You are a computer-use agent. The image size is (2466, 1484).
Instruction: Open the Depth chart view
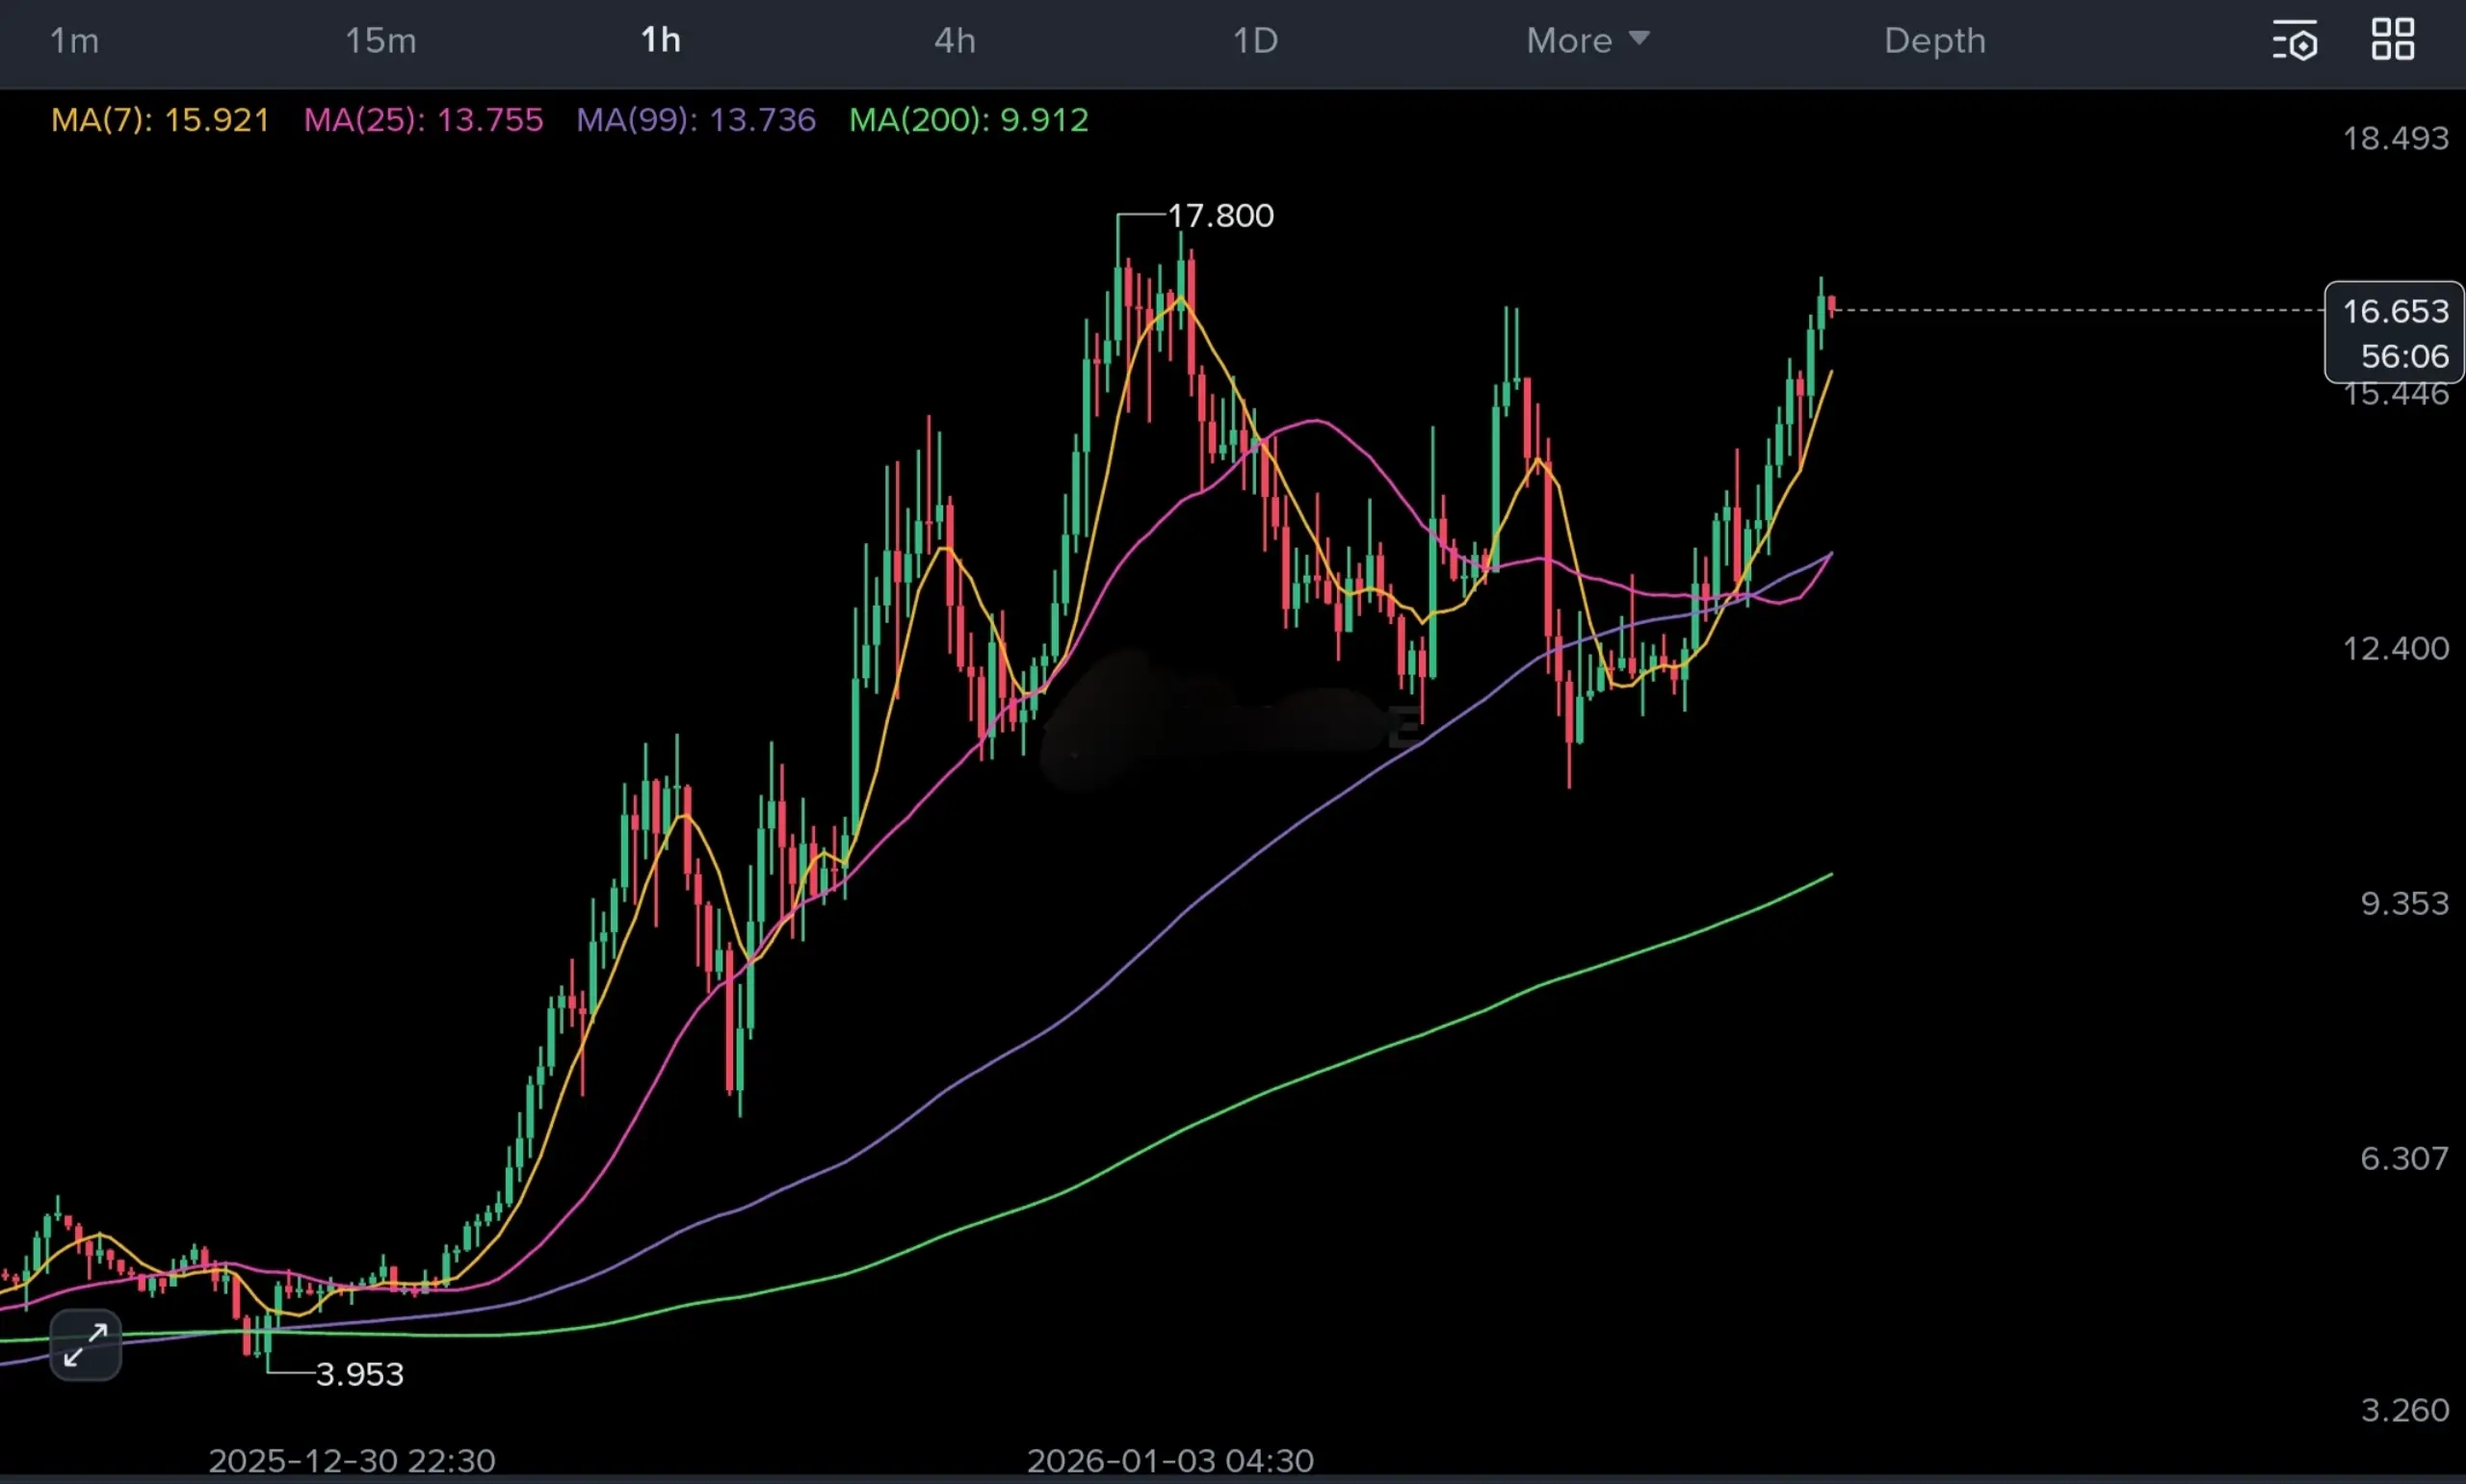tap(1934, 41)
